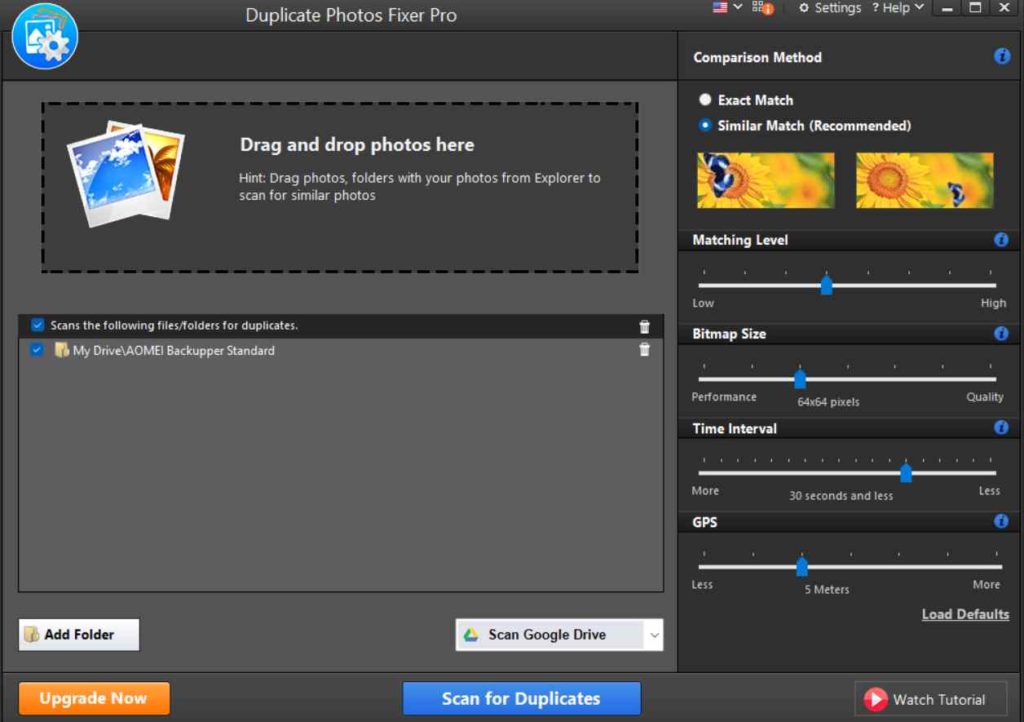Image resolution: width=1024 pixels, height=722 pixels.
Task: Click the GPS slider handle
Action: coord(802,566)
